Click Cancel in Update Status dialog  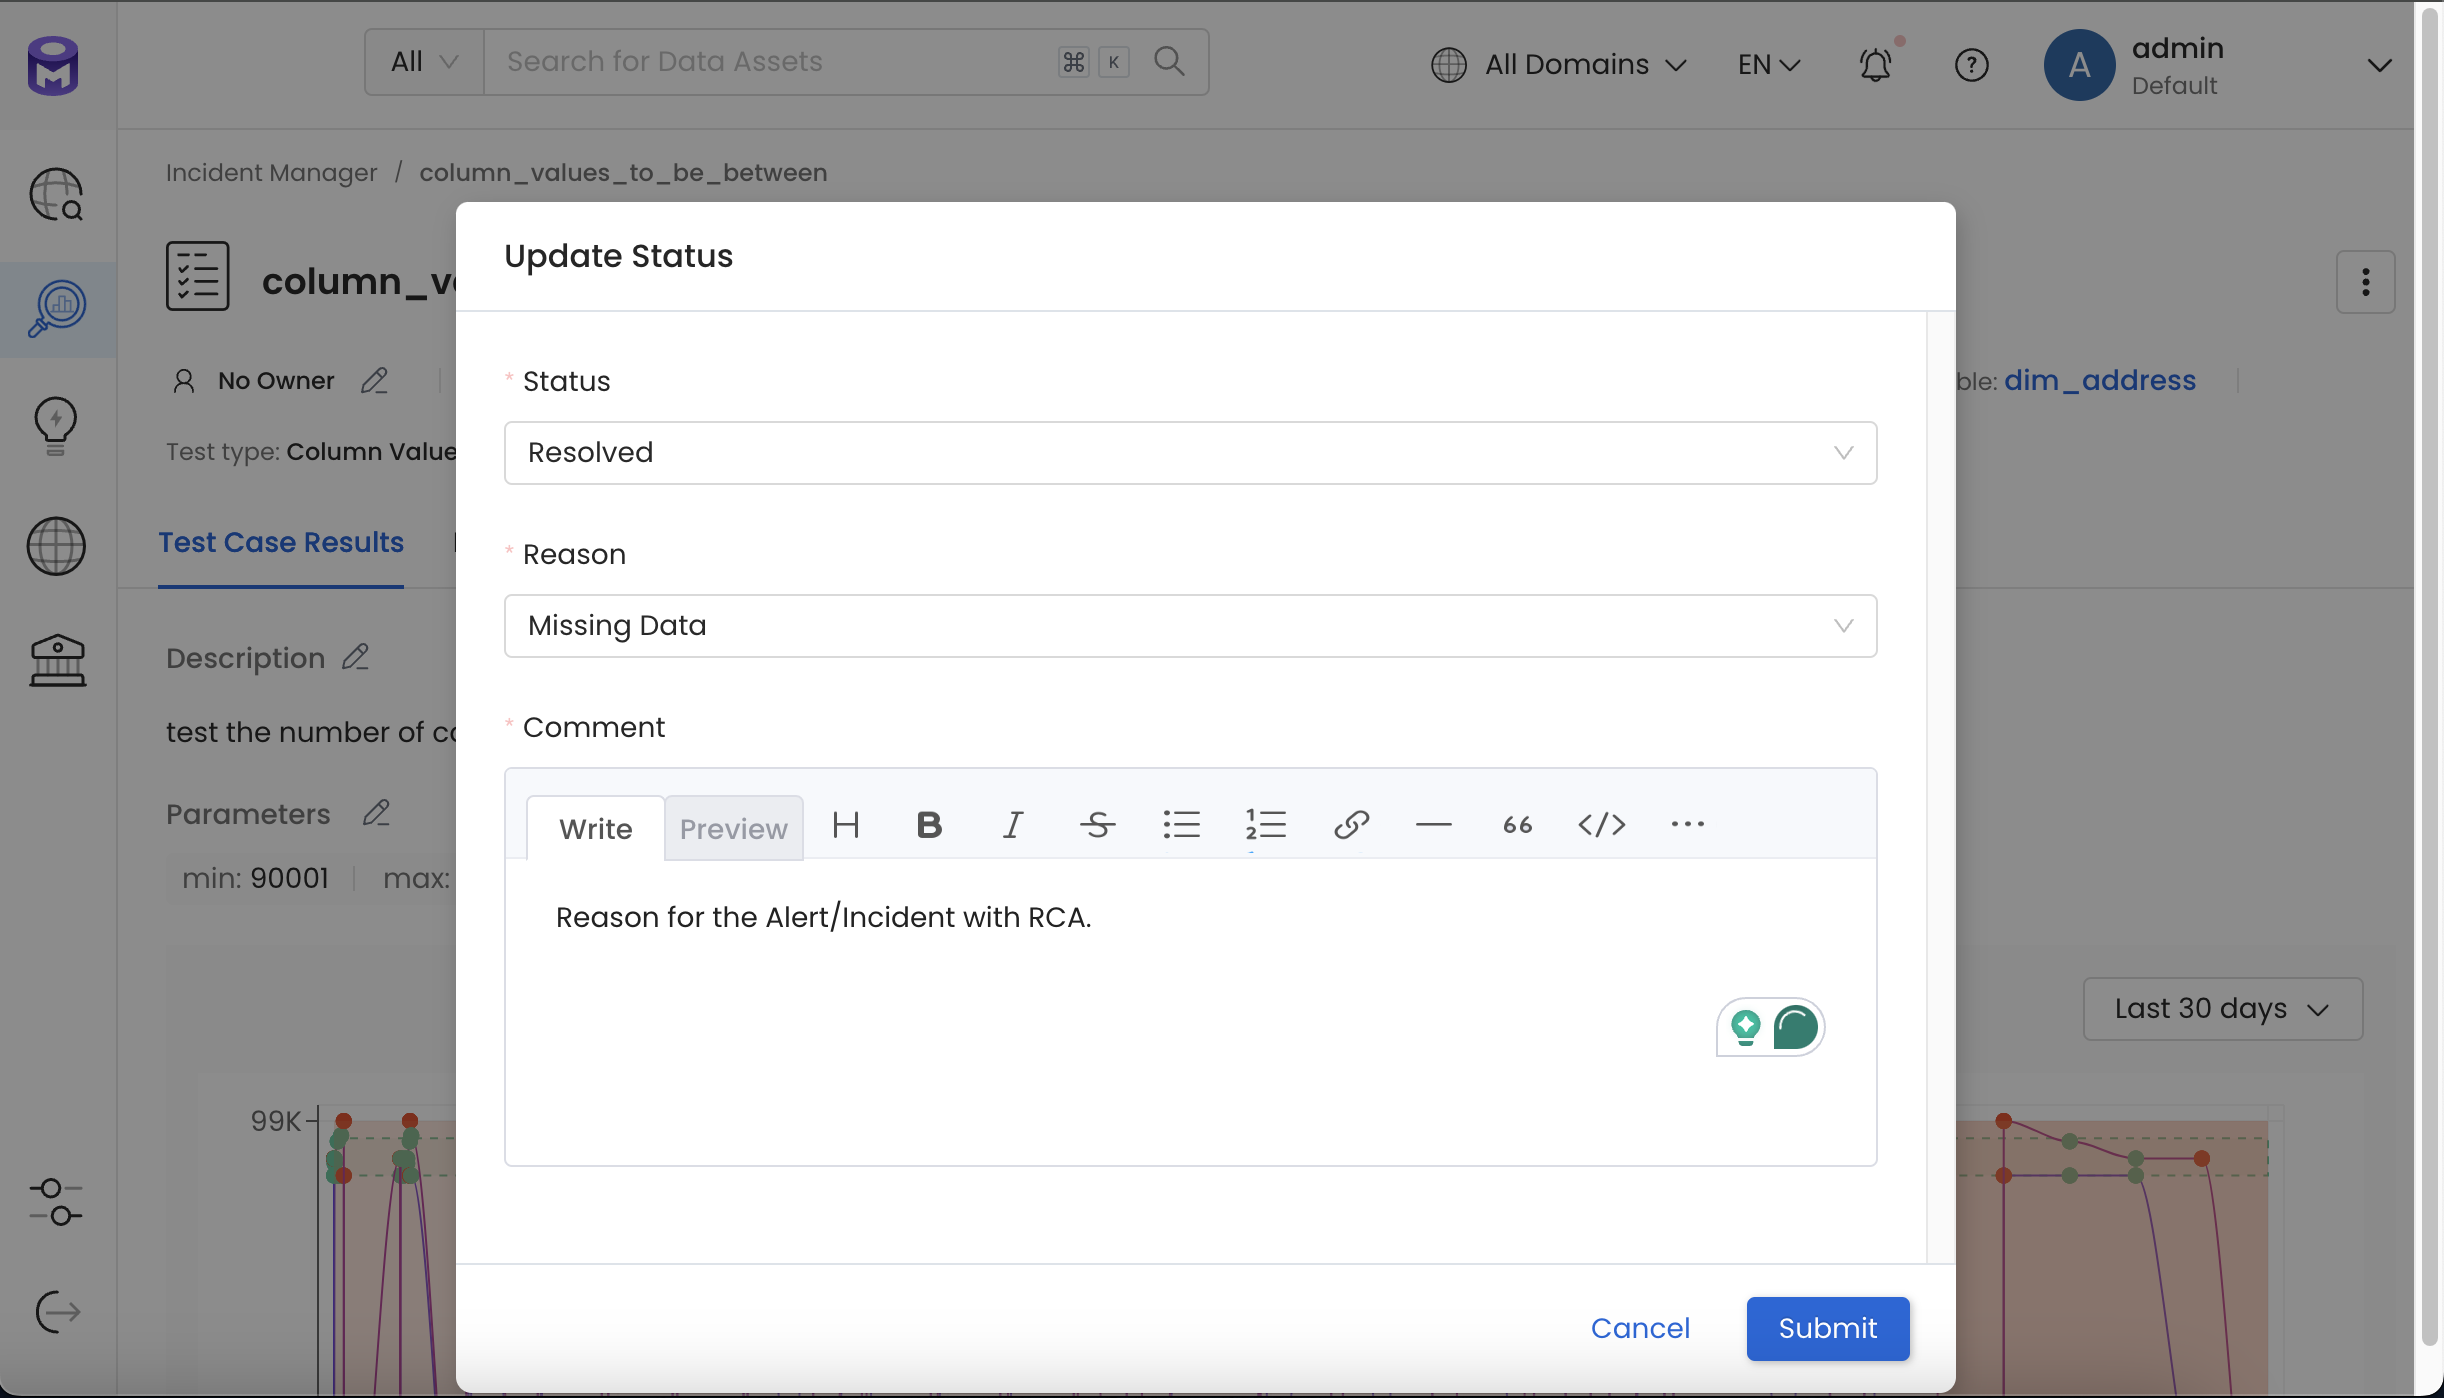pyautogui.click(x=1640, y=1328)
